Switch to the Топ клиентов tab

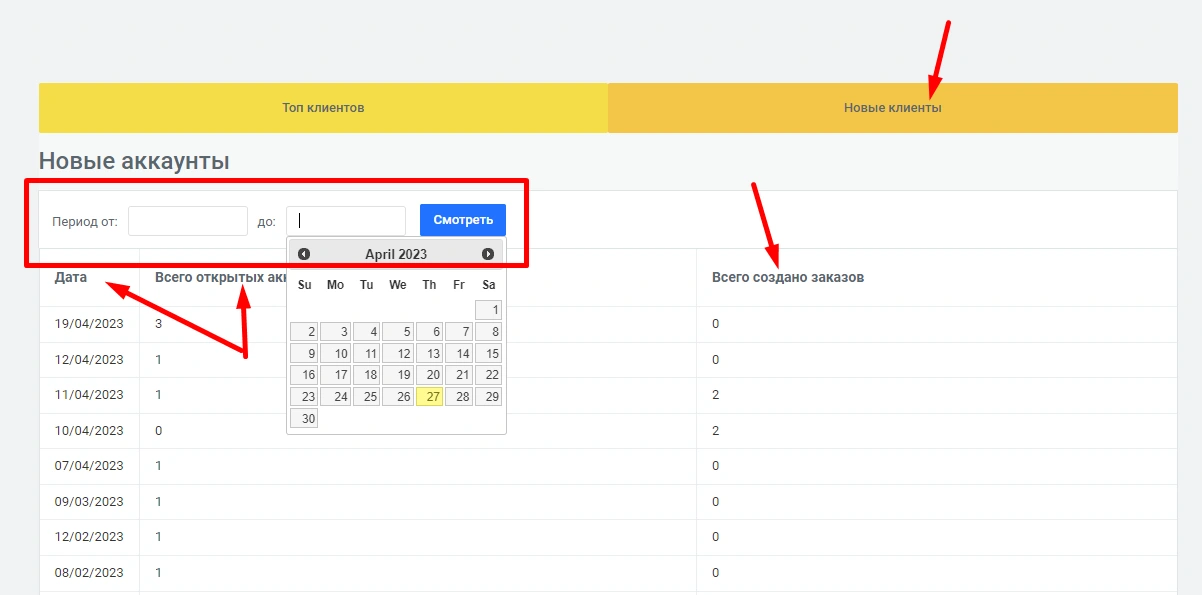[x=323, y=108]
